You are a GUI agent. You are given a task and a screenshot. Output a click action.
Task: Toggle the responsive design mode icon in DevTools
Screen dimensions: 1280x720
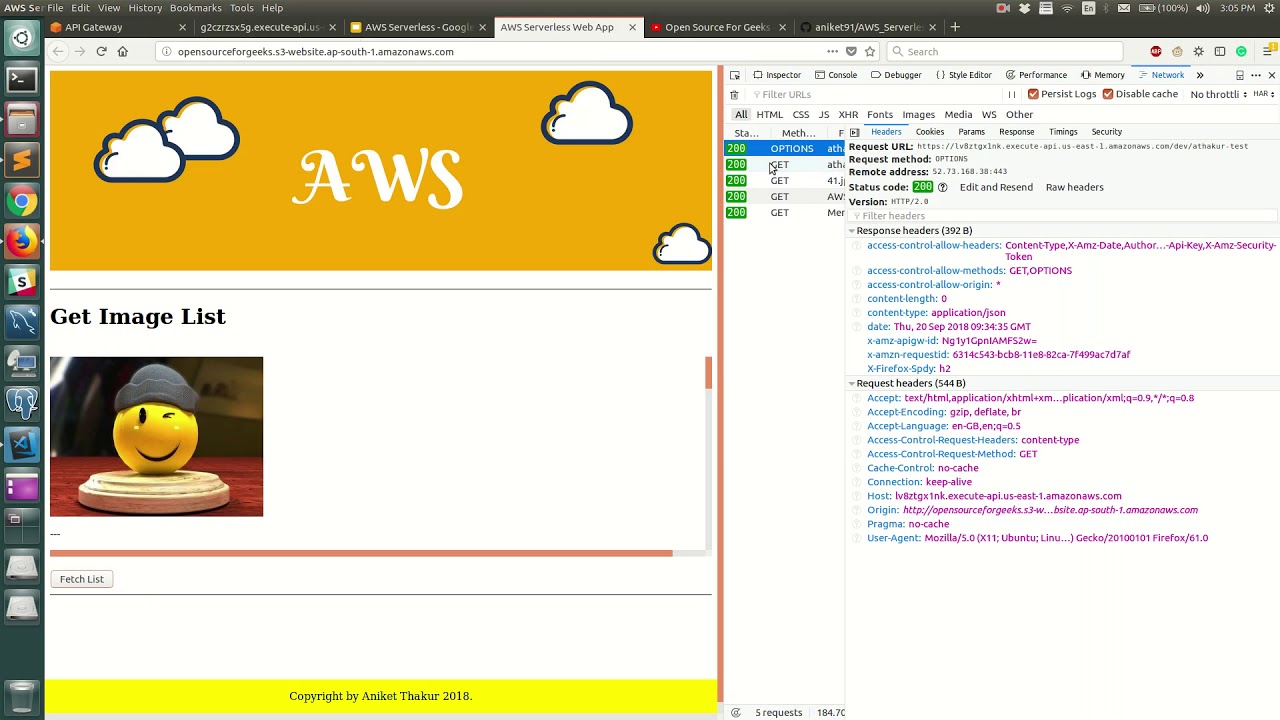point(1240,75)
